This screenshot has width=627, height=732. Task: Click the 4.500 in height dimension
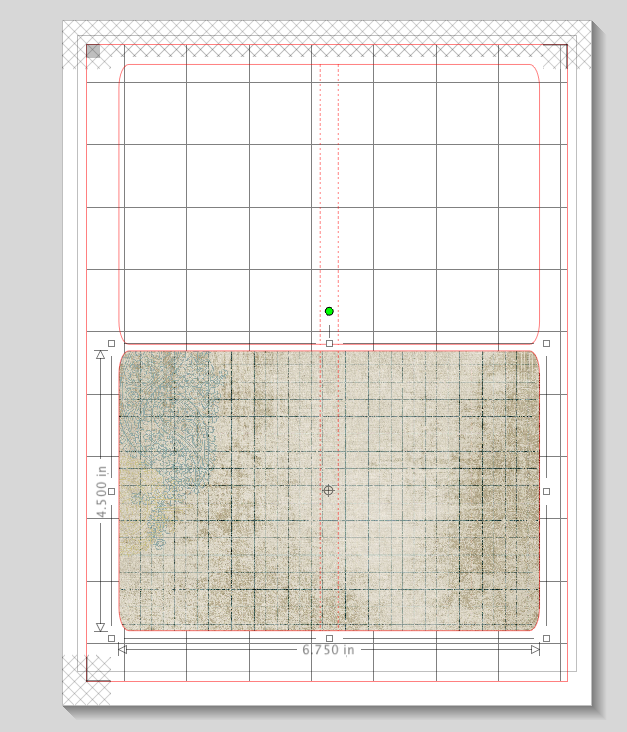point(101,492)
